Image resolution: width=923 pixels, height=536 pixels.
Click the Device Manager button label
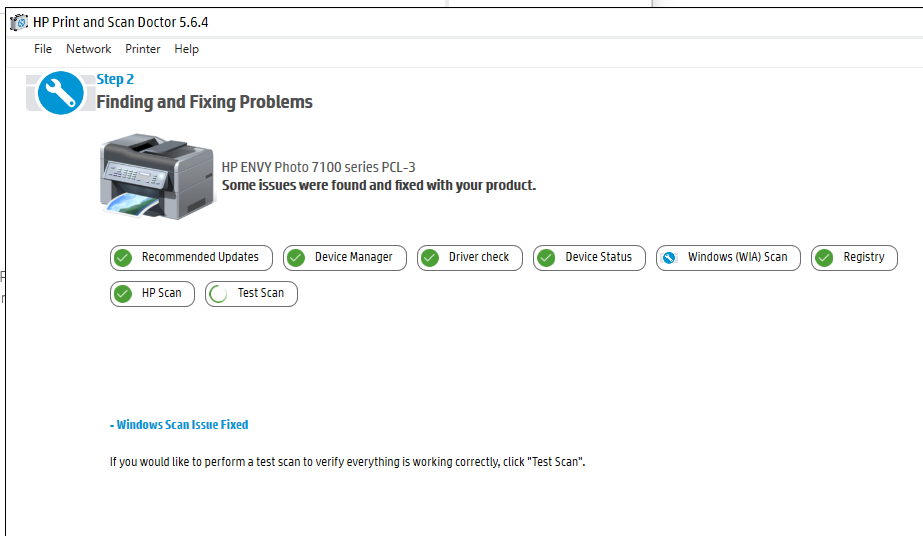pos(353,257)
